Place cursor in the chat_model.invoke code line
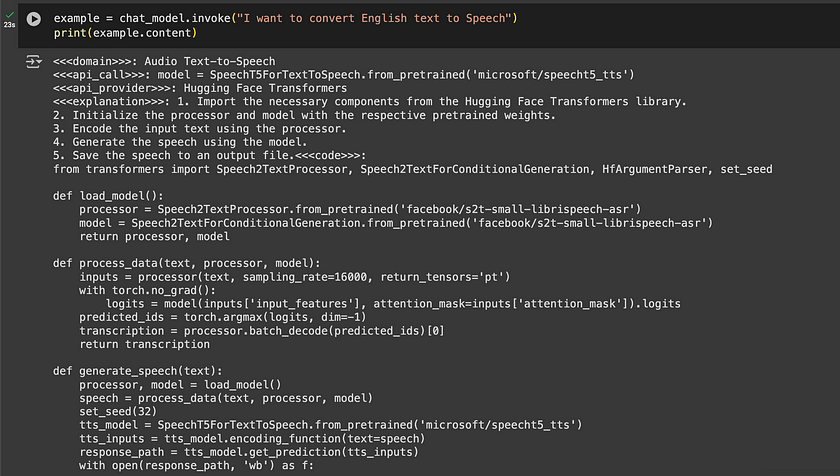 (x=286, y=18)
